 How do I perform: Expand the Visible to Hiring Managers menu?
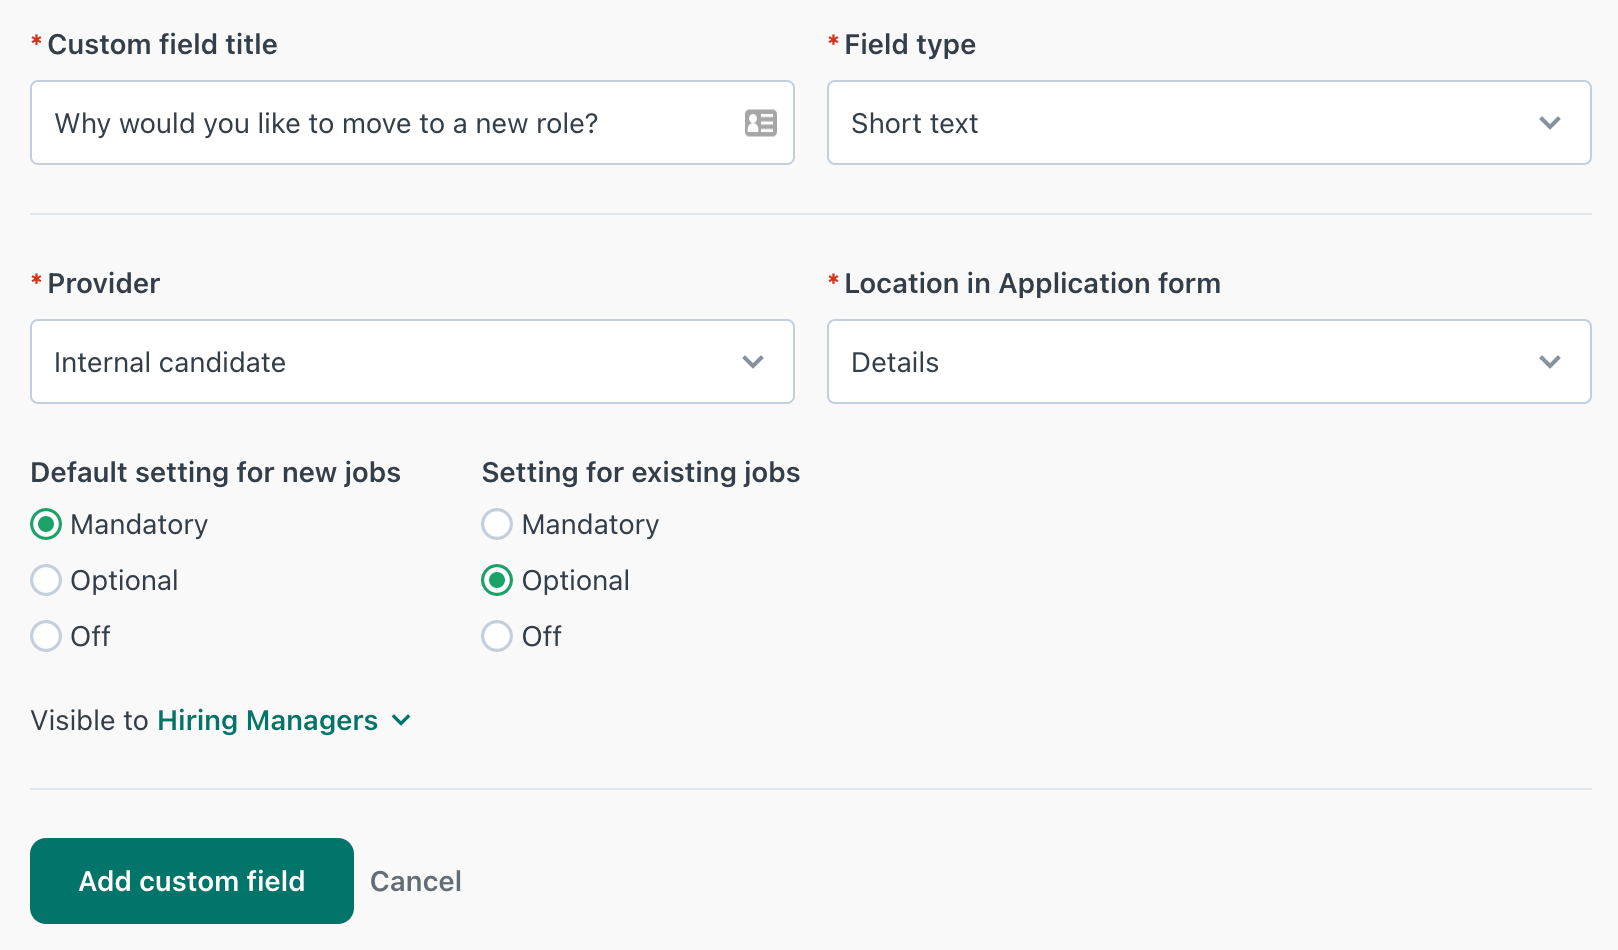point(284,720)
